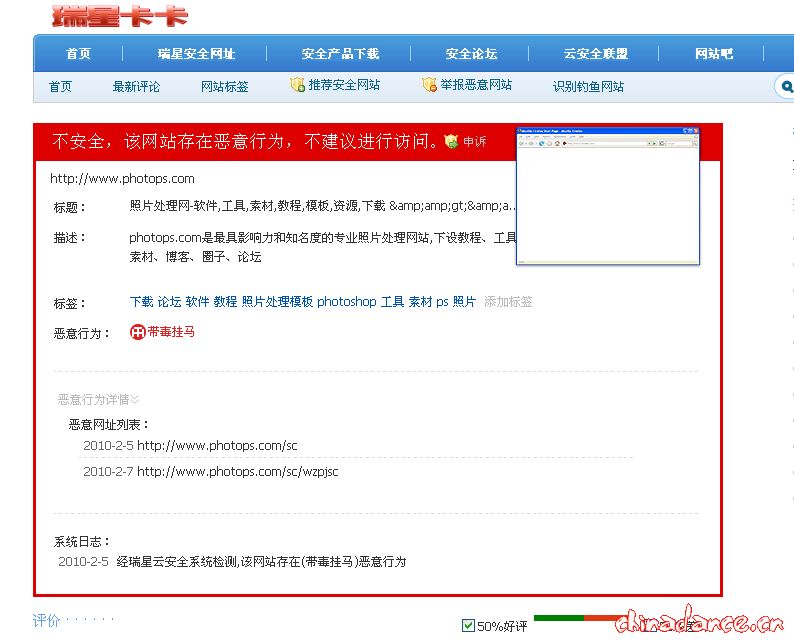794x644 pixels.
Task: Click the photoshop tag
Action: [346, 302]
